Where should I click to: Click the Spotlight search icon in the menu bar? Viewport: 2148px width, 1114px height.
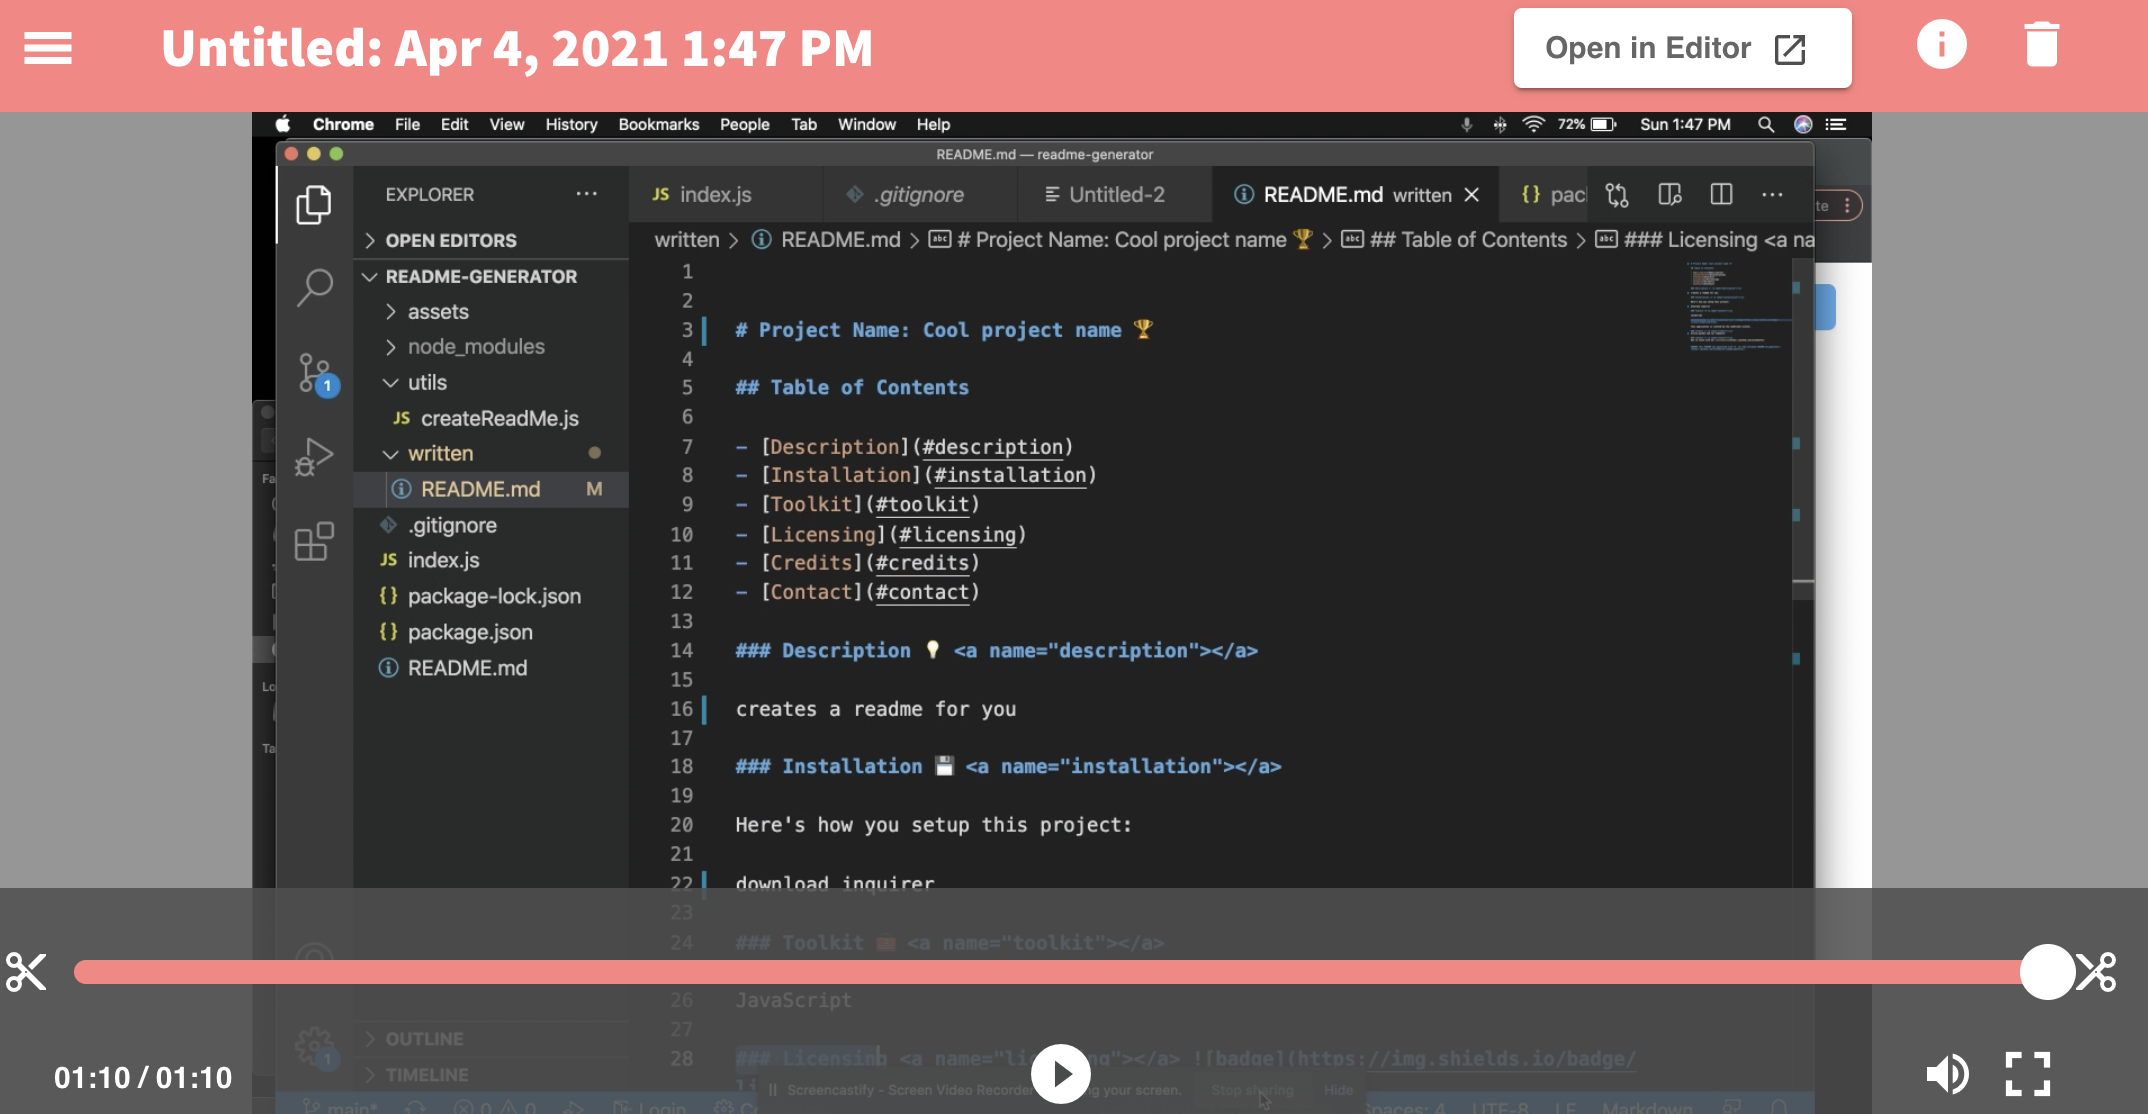pyautogui.click(x=1766, y=124)
